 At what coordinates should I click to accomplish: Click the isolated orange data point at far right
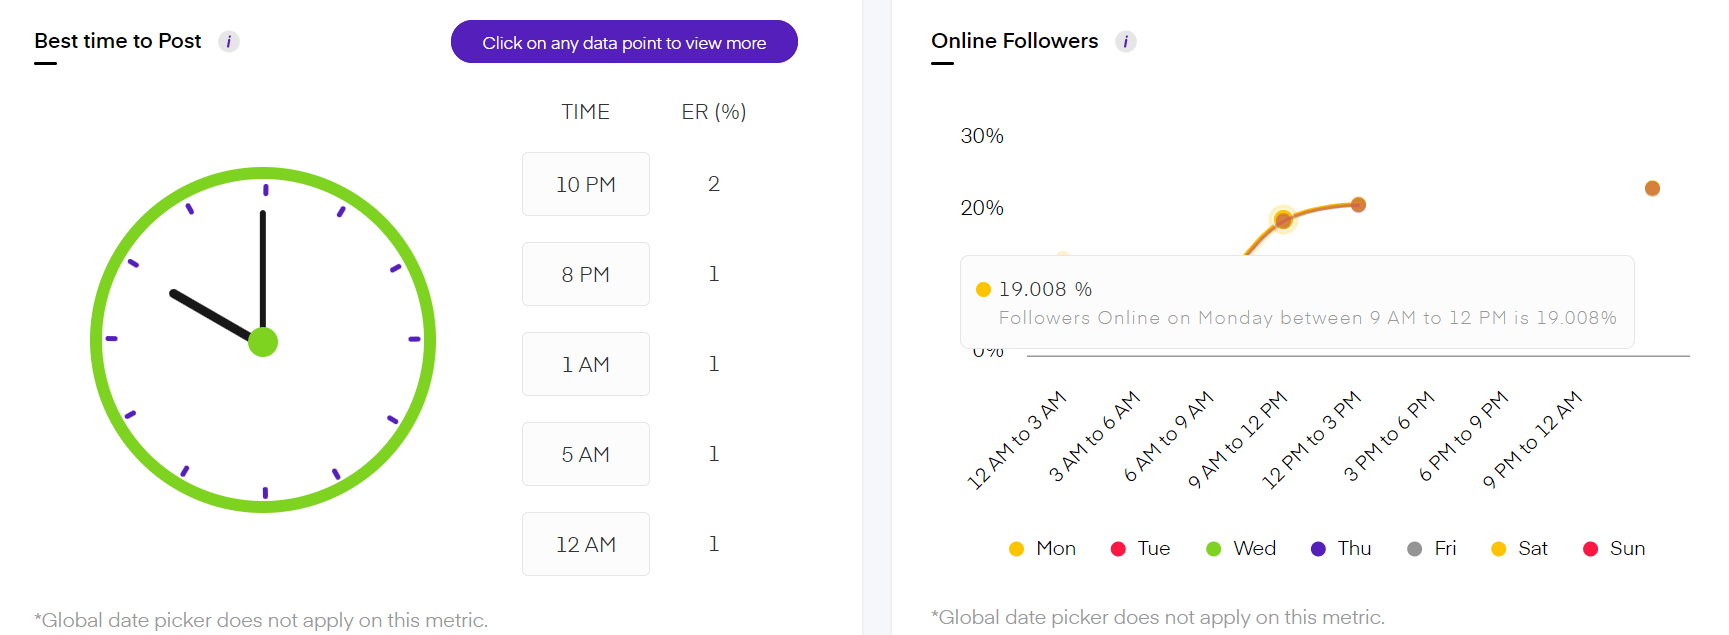click(x=1652, y=188)
